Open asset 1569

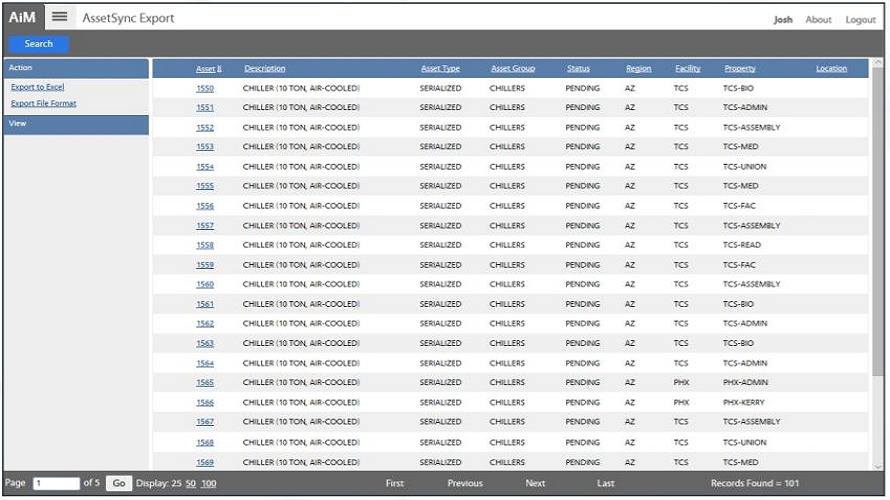tap(205, 463)
